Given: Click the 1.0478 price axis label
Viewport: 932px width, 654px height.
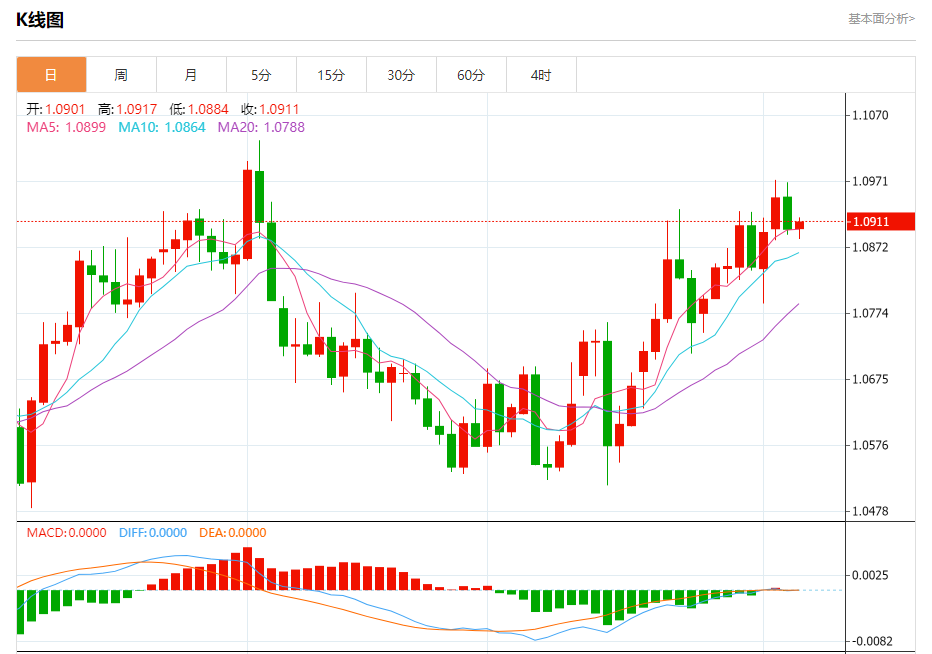Looking at the screenshot, I should point(870,511).
